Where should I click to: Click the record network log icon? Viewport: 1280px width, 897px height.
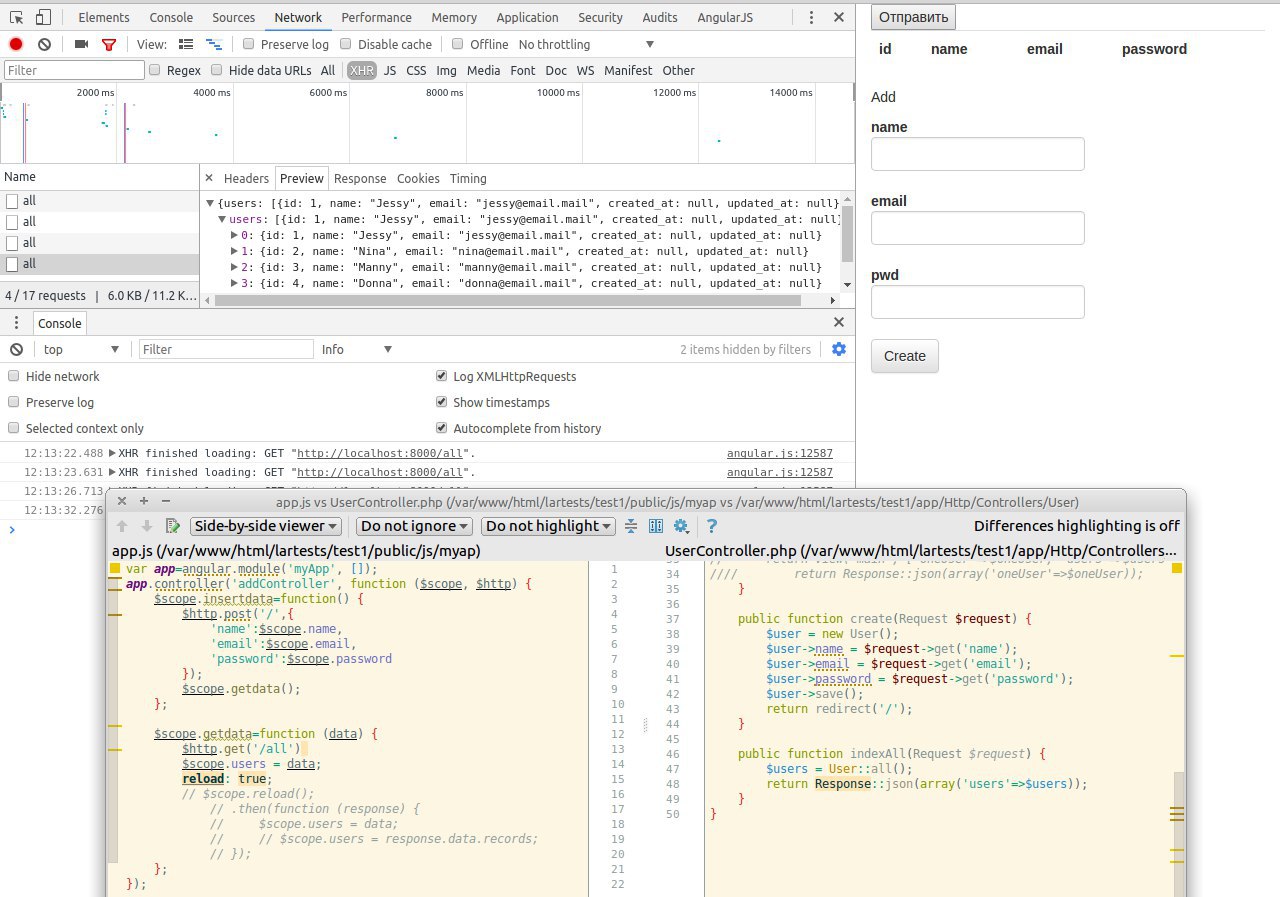(x=16, y=44)
